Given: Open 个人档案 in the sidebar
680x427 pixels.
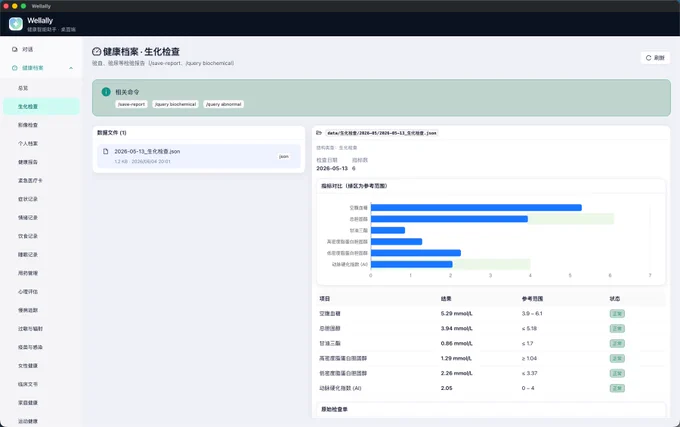Looking at the screenshot, I should click(x=41, y=143).
